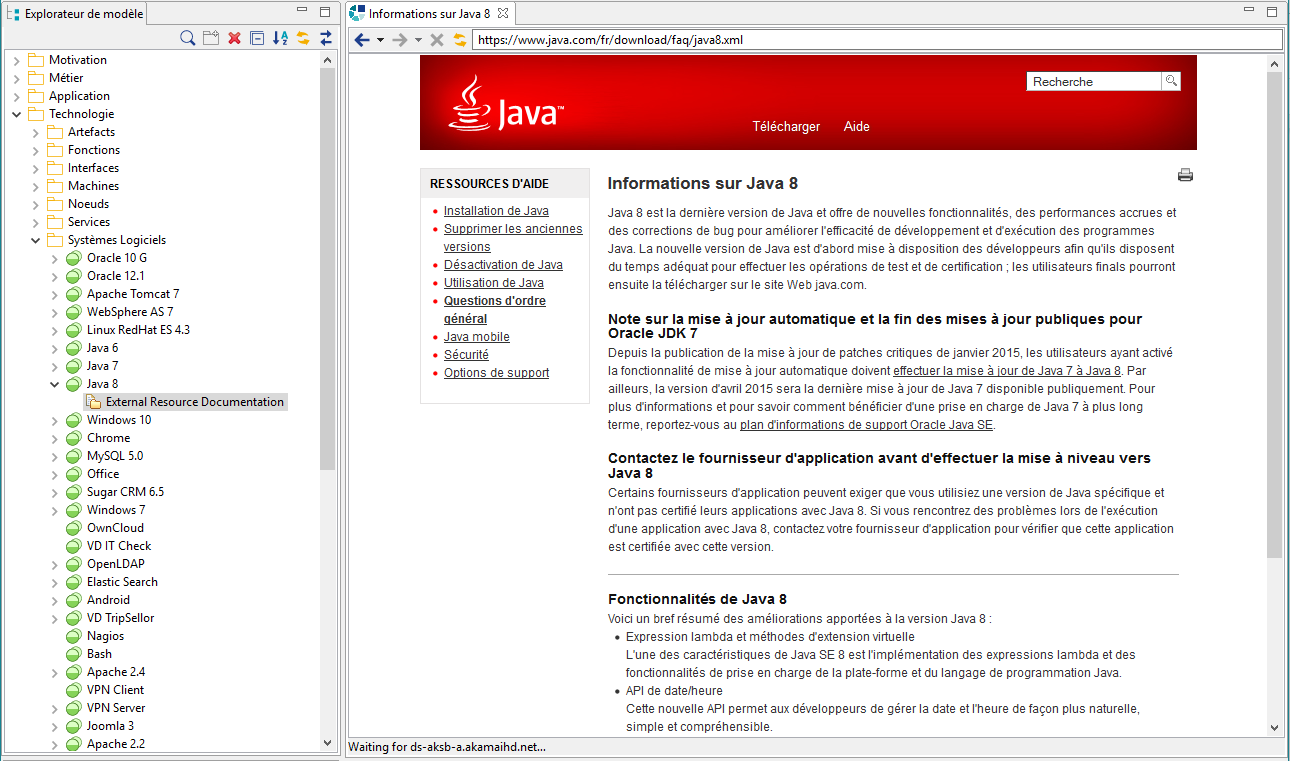Viewport: 1290px width, 761px height.
Task: Select the Joomla 3 tree item
Action: pos(110,726)
